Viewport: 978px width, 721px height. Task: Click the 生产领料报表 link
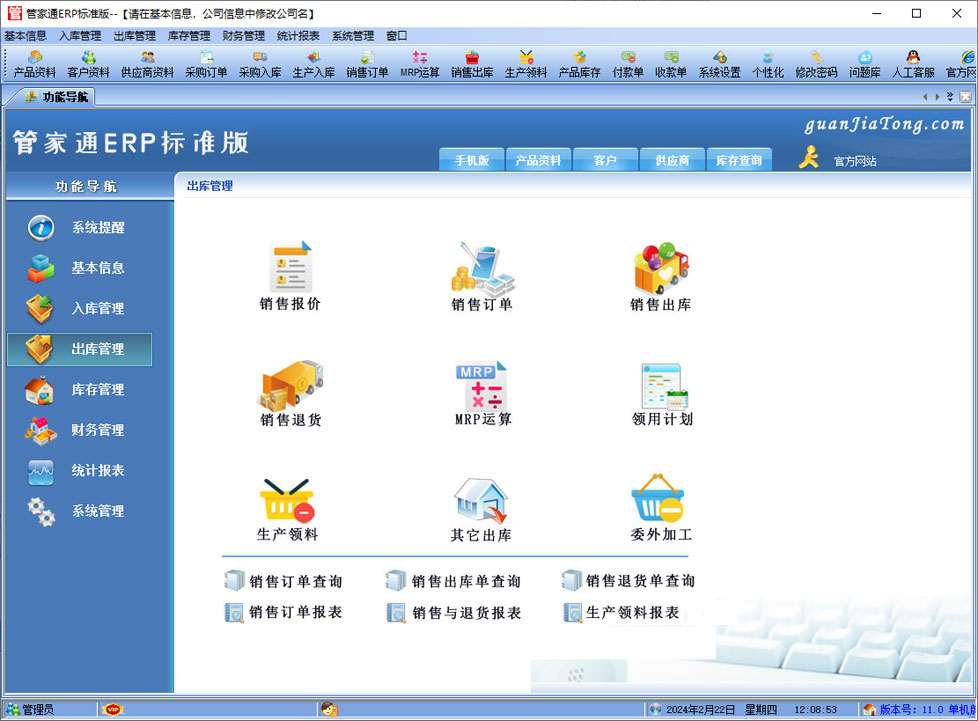[x=632, y=613]
